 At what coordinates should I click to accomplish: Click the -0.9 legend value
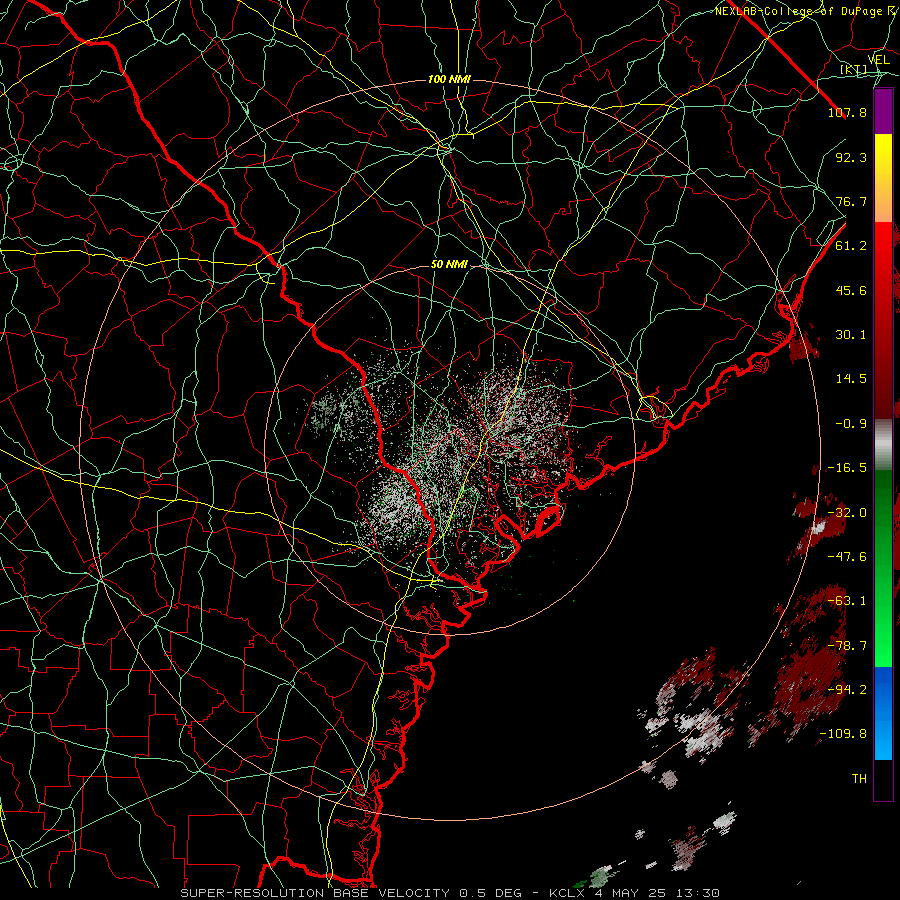[x=851, y=424]
